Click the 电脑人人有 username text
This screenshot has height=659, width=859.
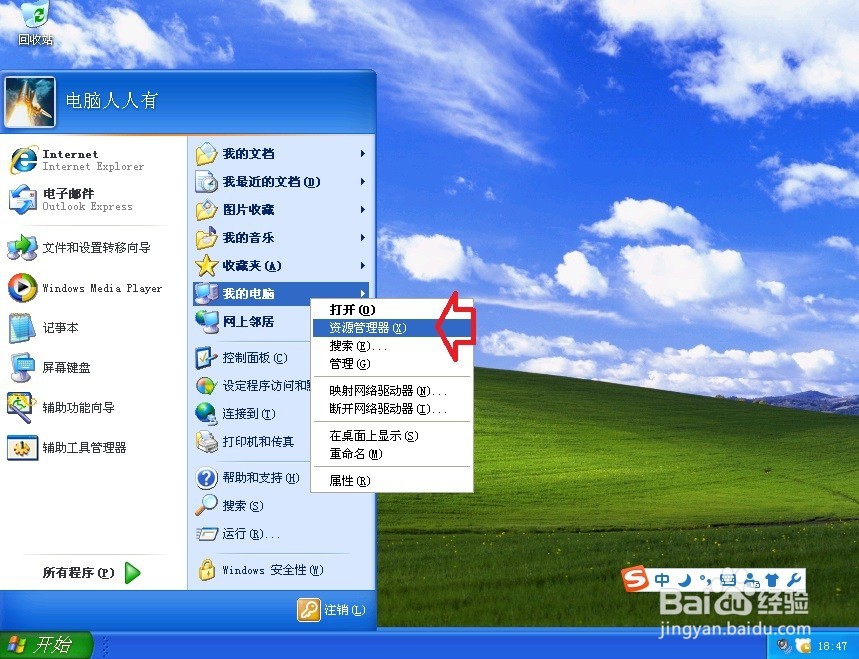(x=112, y=100)
